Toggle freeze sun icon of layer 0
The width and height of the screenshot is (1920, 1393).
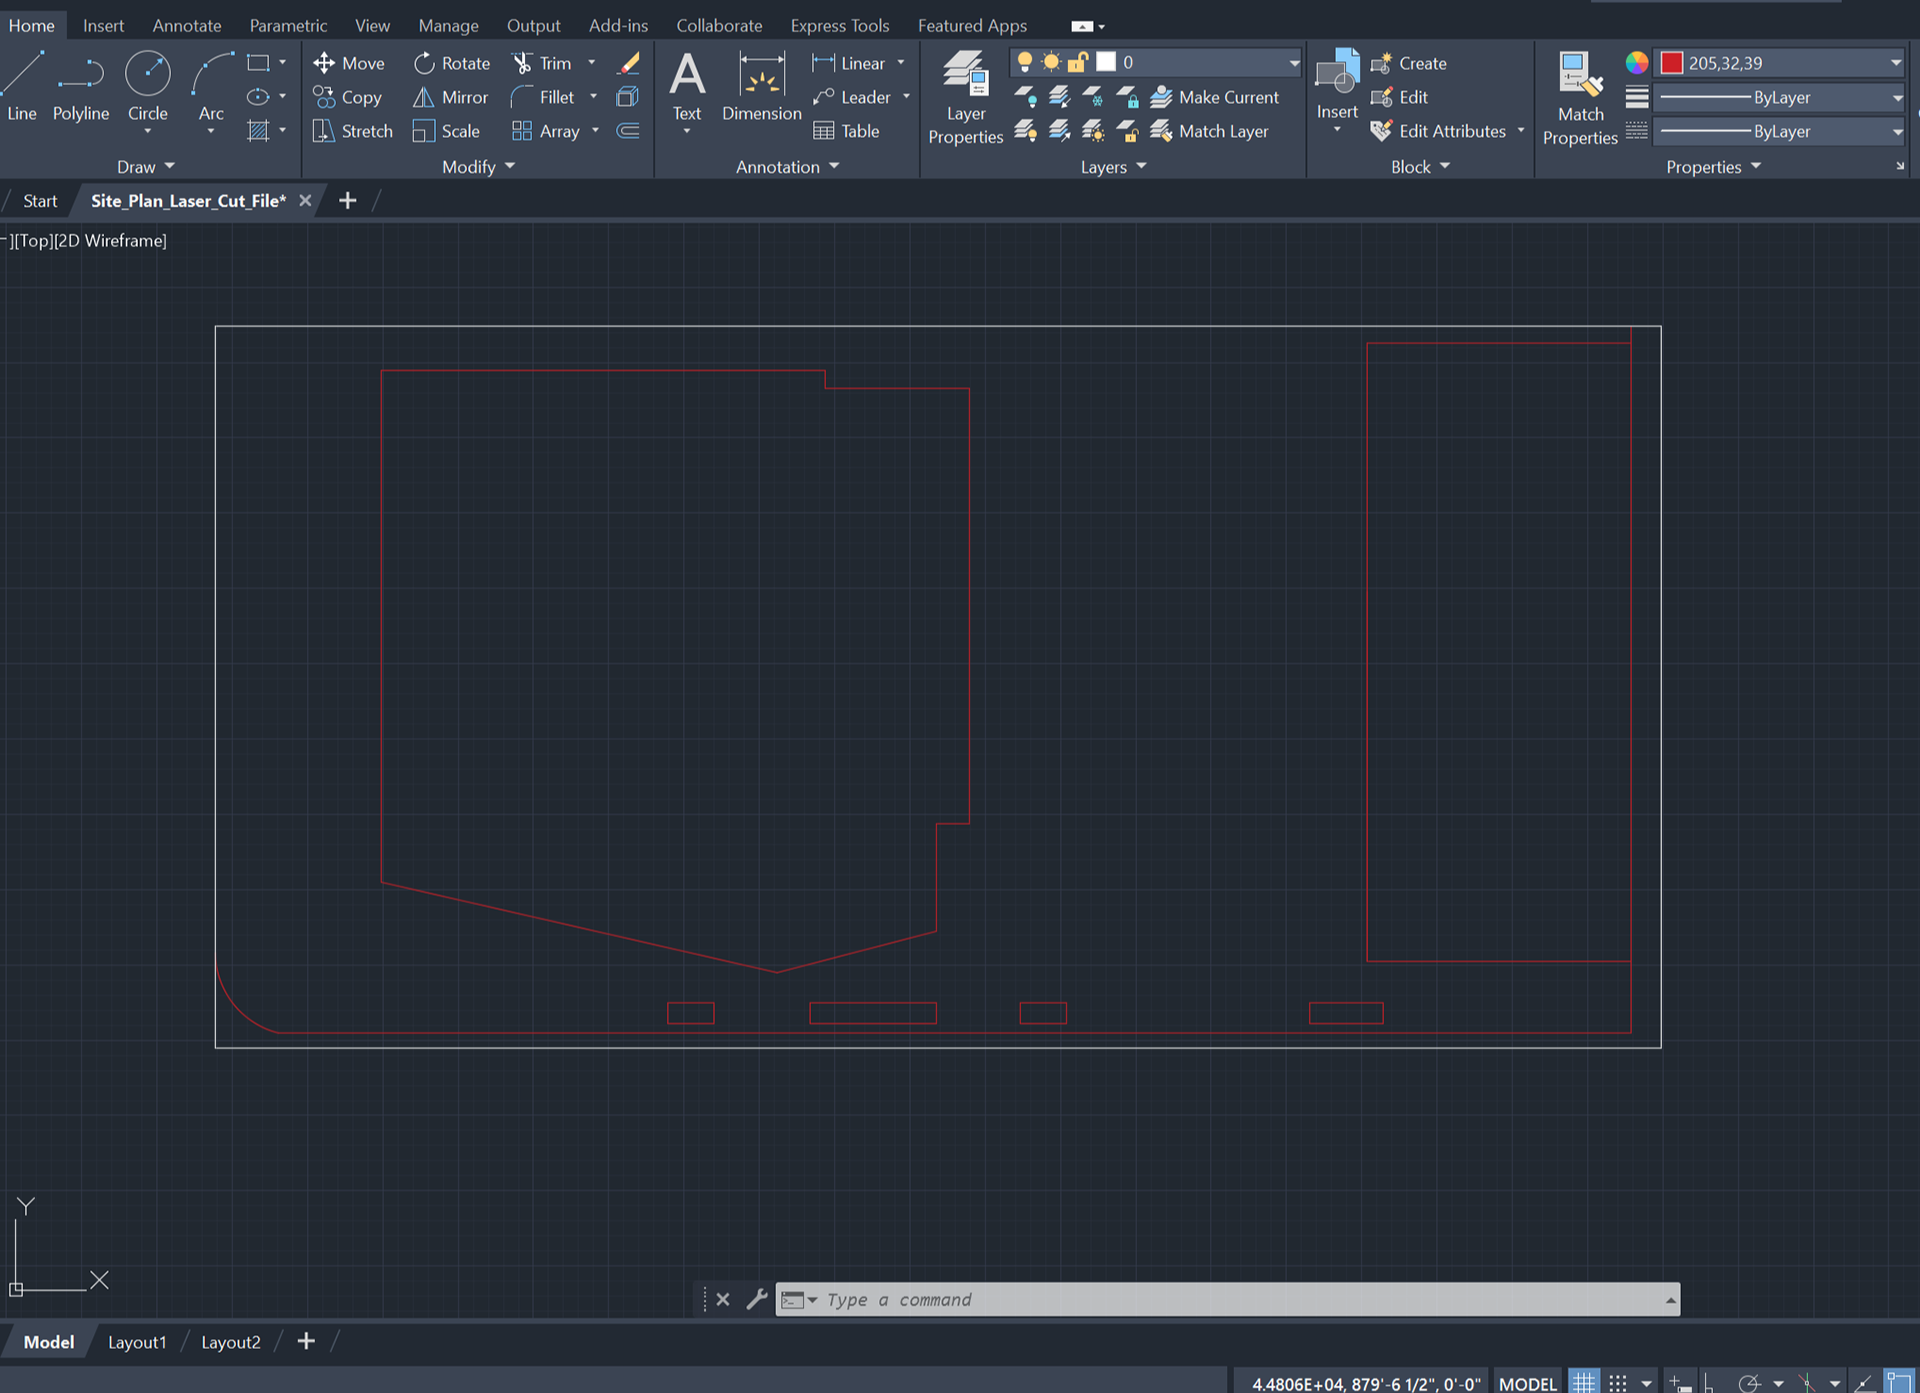pos(1051,62)
